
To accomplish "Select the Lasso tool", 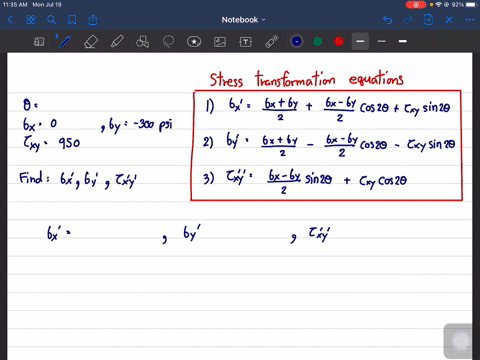I will point(168,42).
